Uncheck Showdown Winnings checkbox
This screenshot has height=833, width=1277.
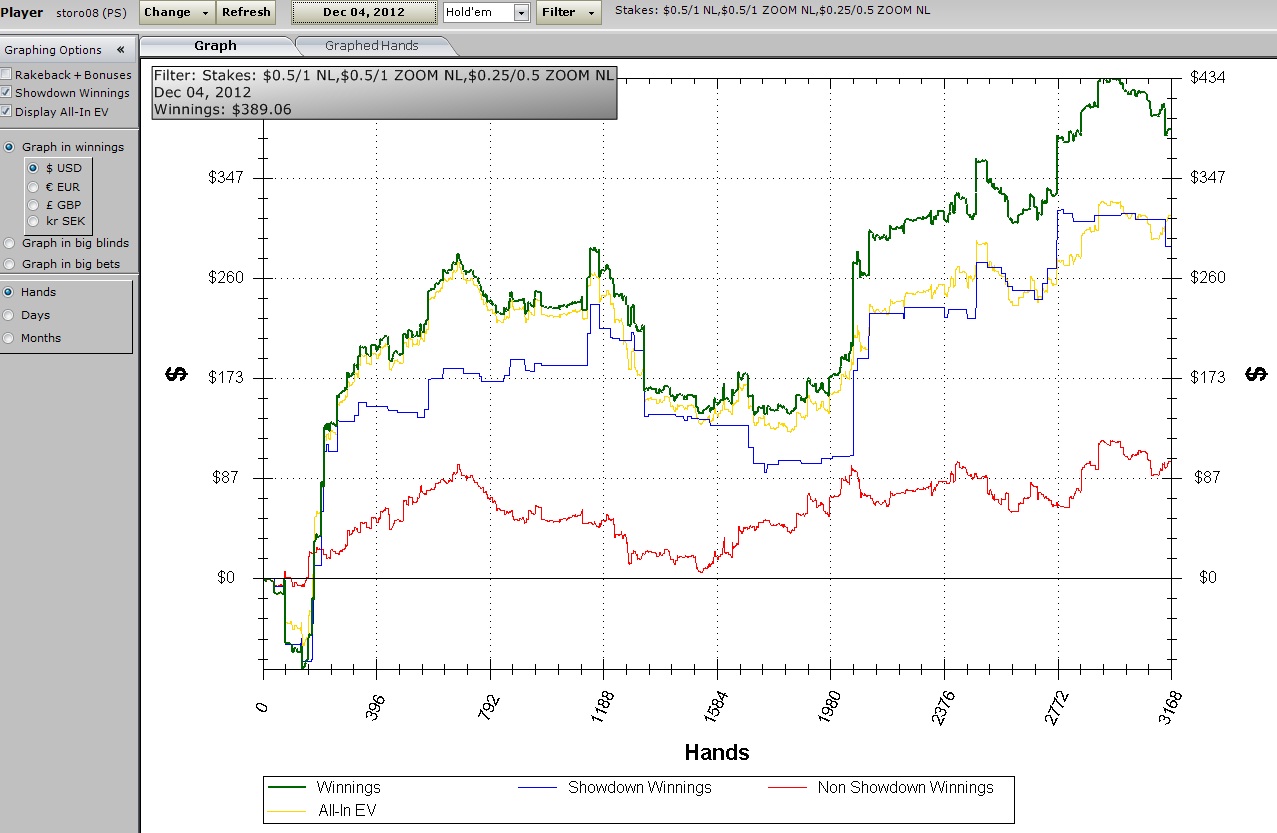click(x=7, y=93)
